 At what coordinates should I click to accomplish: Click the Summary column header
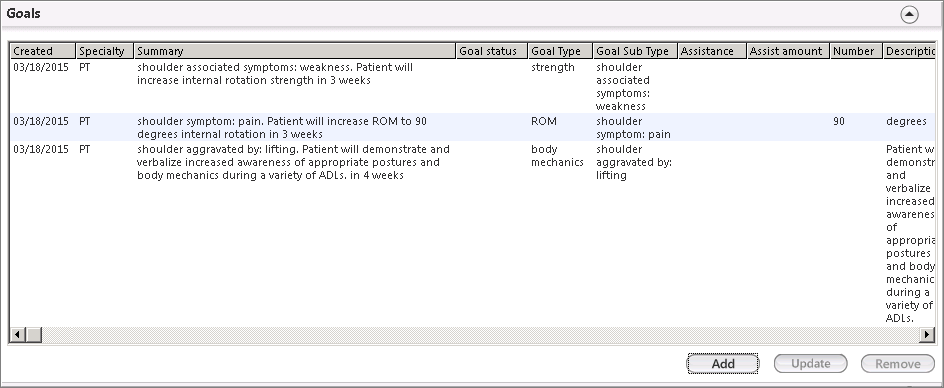[x=295, y=51]
